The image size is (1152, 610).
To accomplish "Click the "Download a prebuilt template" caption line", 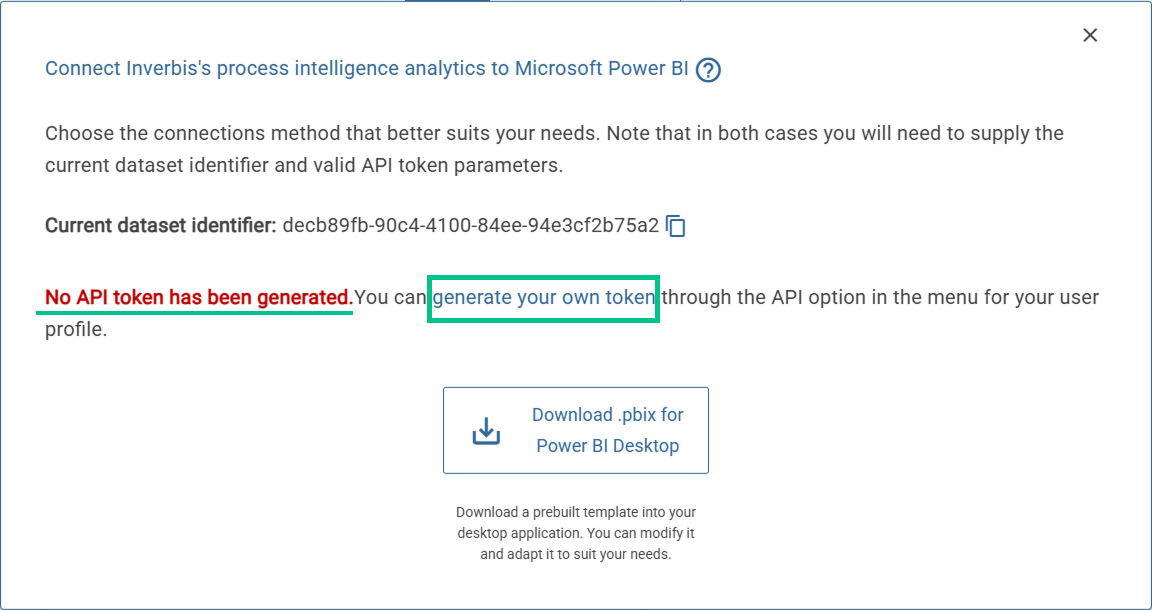I will (576, 512).
